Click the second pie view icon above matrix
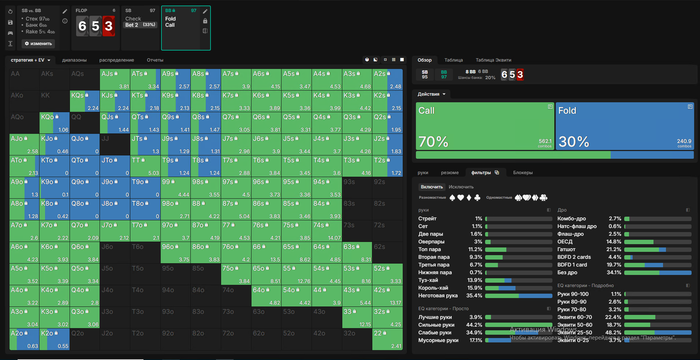 (375, 59)
